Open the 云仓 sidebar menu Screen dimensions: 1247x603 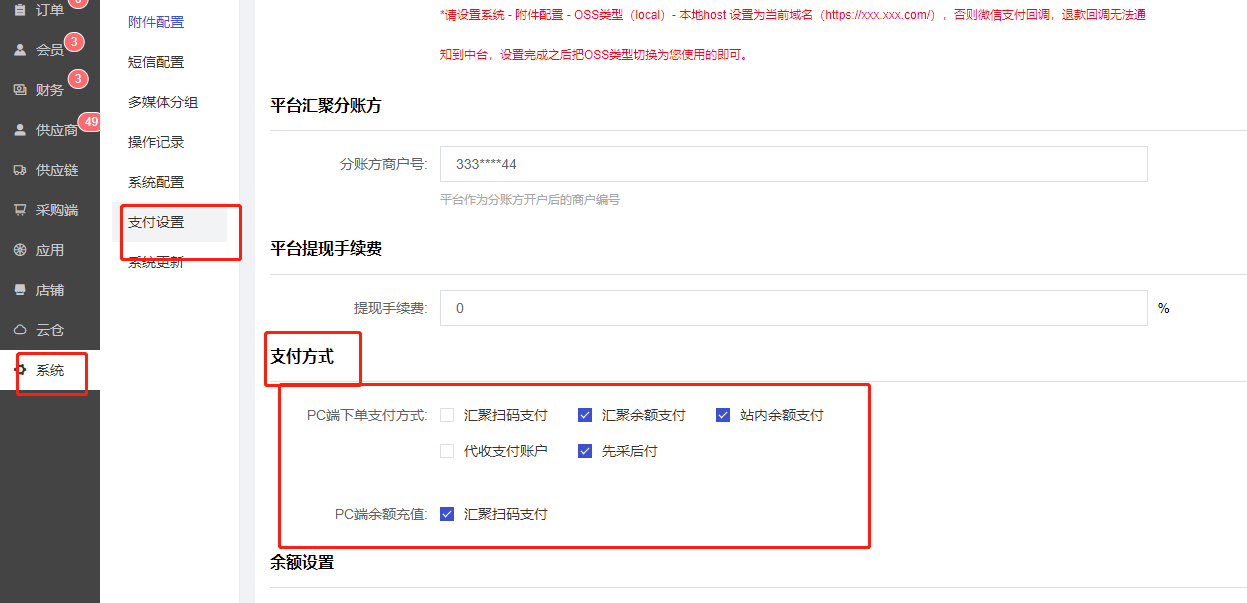[50, 330]
